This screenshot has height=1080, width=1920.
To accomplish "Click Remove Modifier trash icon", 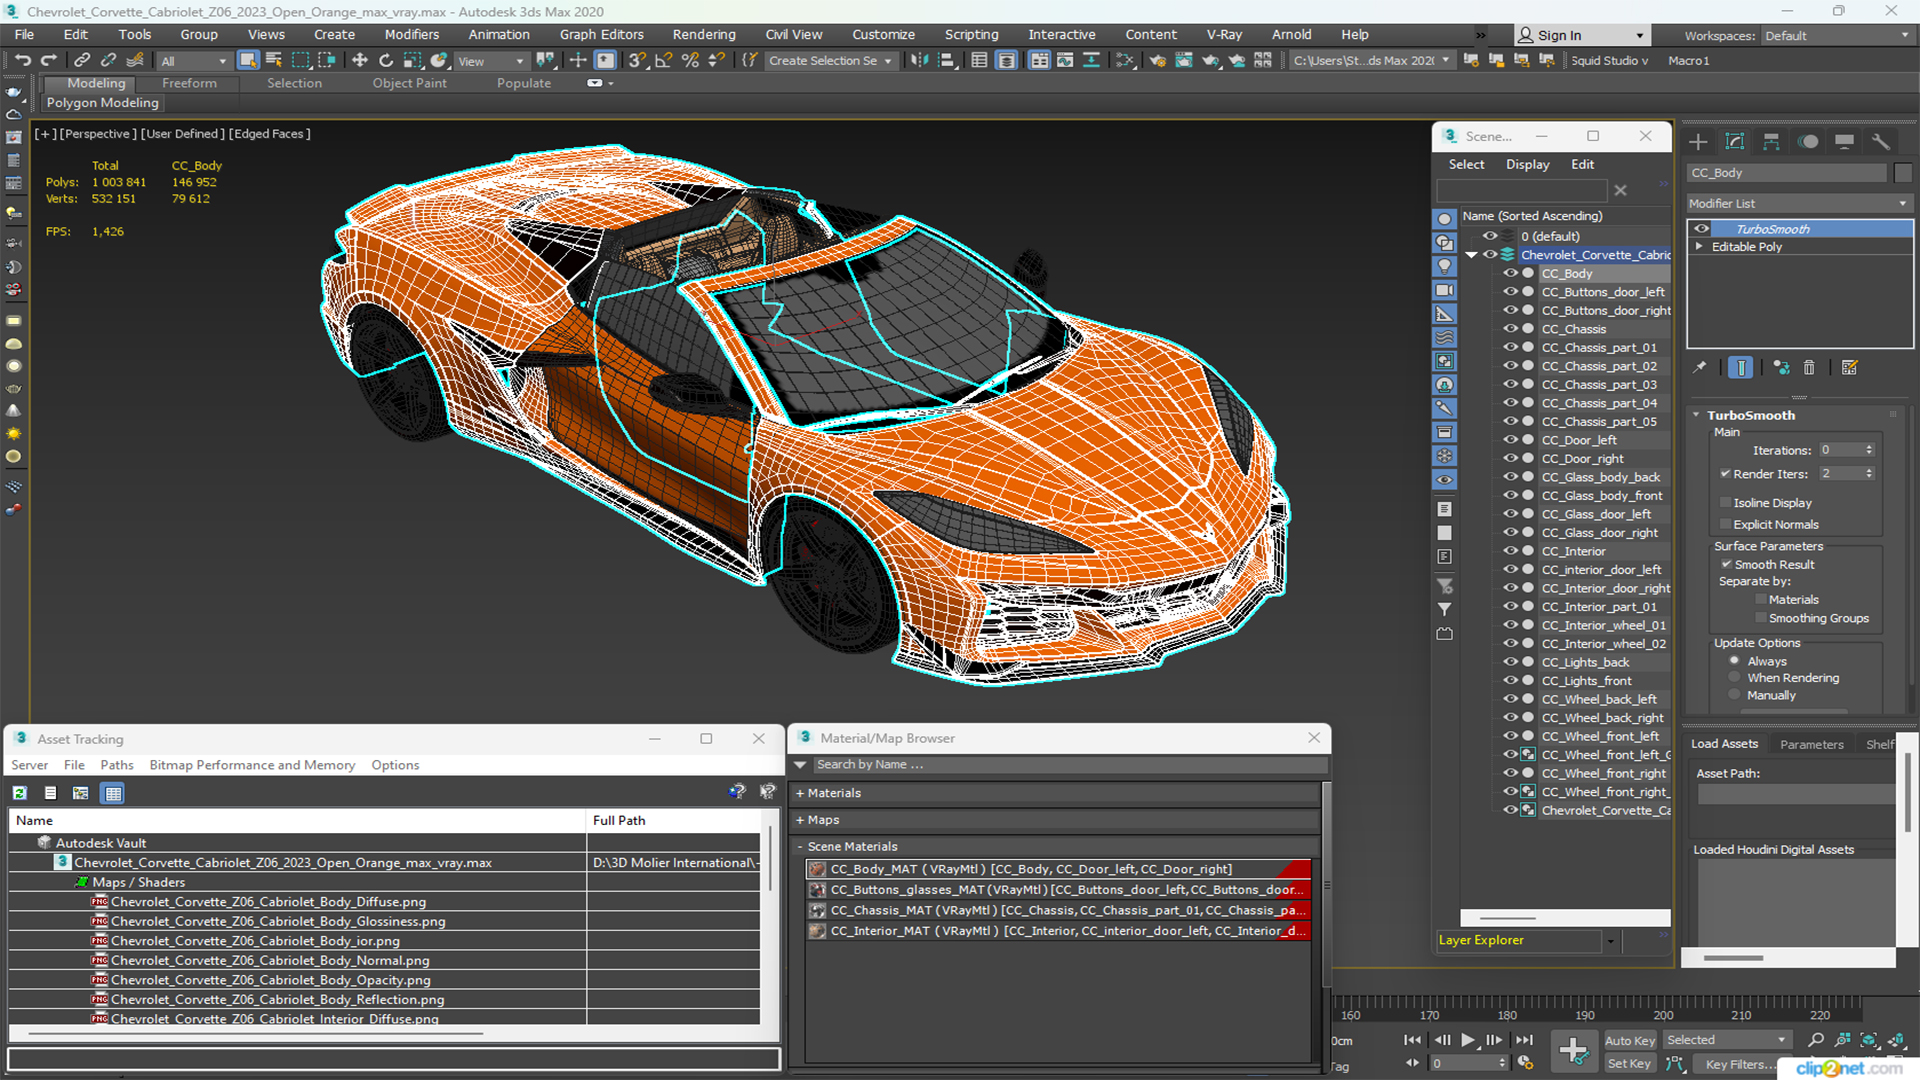I will tap(1809, 368).
